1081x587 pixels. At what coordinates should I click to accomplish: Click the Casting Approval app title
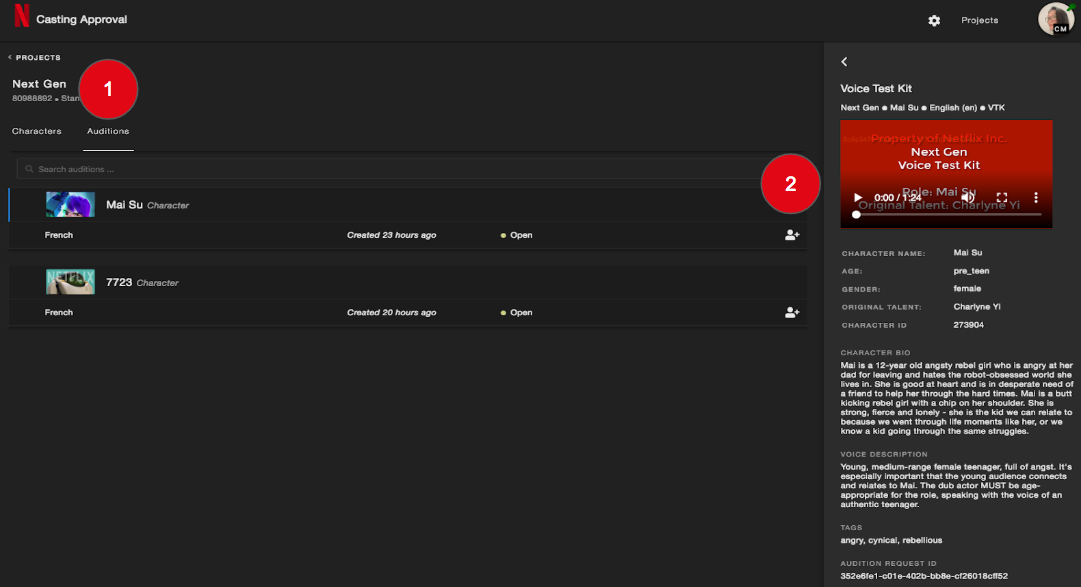point(81,19)
